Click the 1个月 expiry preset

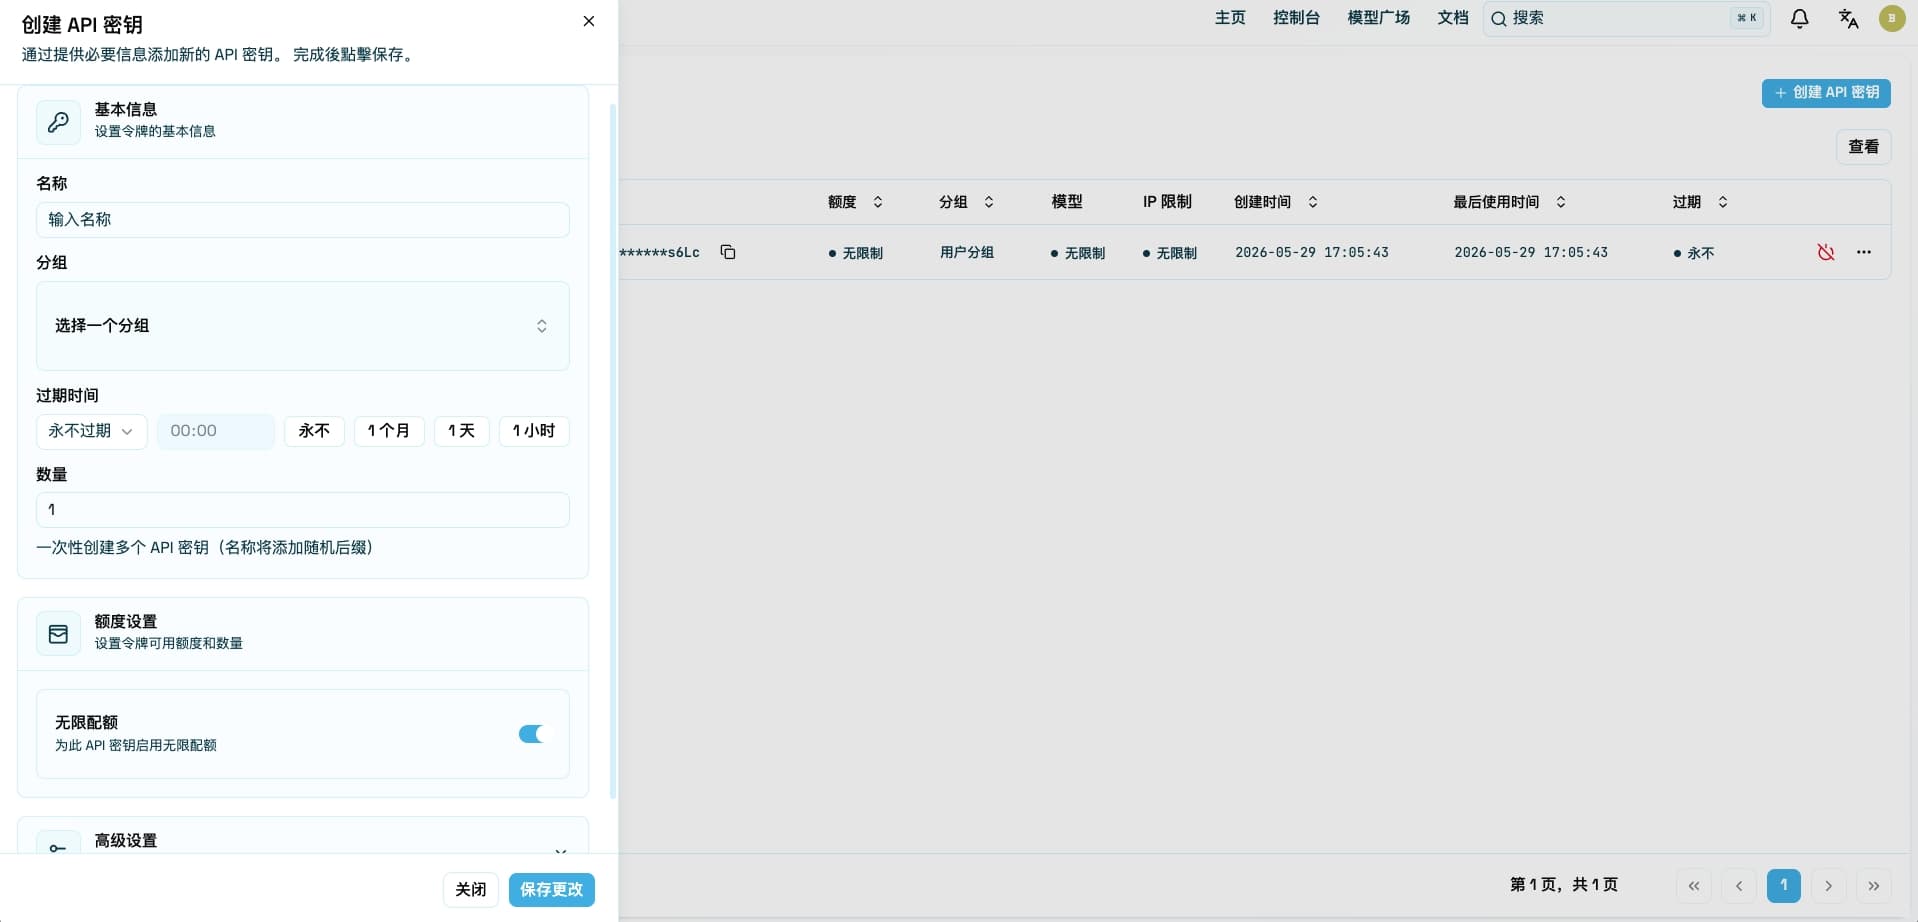point(389,431)
